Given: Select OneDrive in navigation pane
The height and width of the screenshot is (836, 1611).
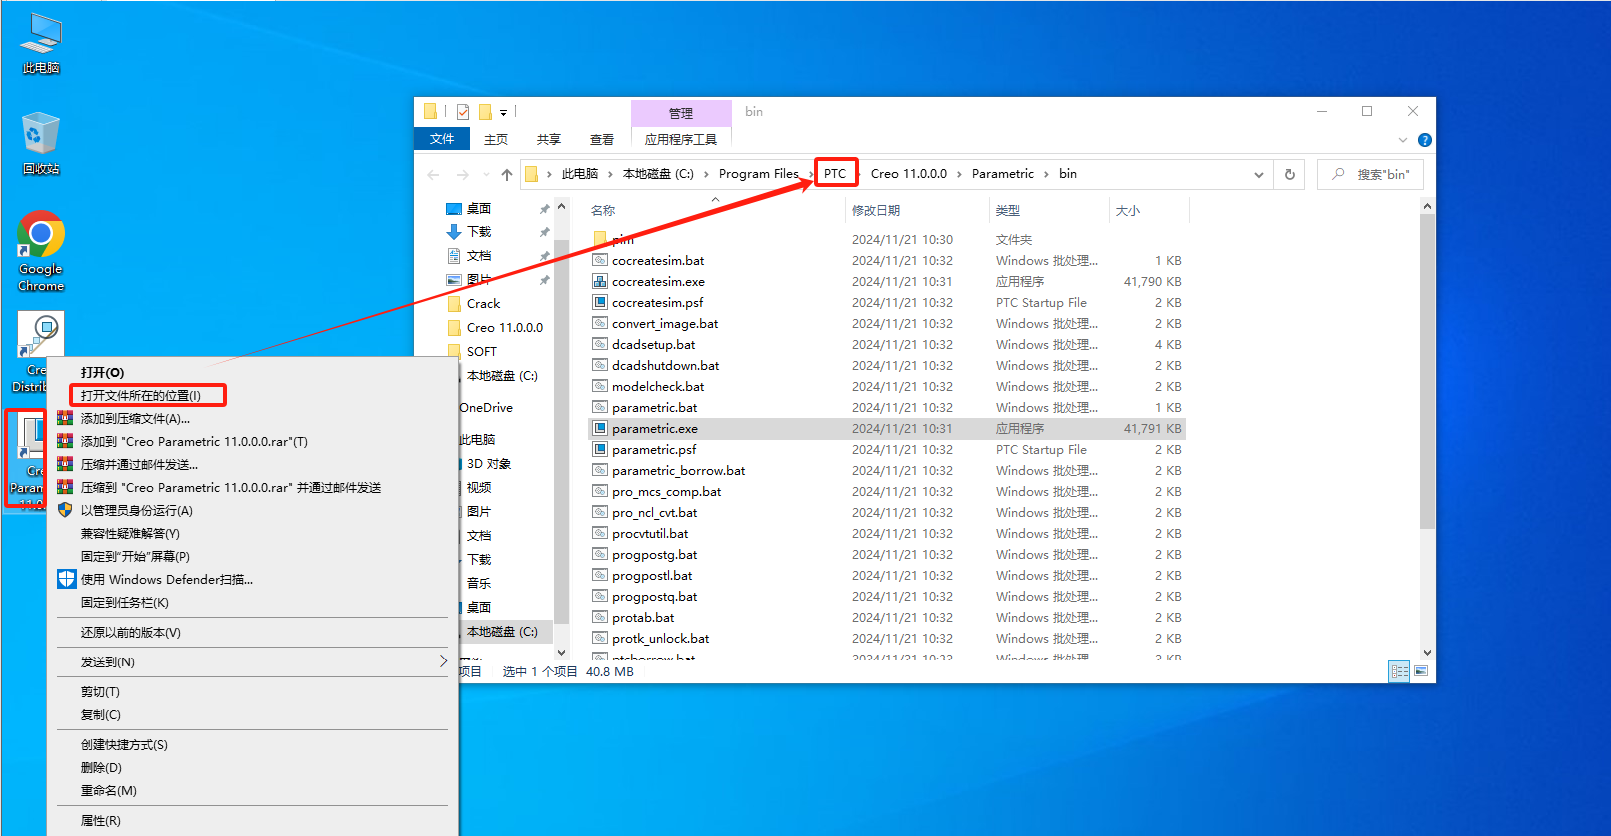Looking at the screenshot, I should [x=486, y=407].
